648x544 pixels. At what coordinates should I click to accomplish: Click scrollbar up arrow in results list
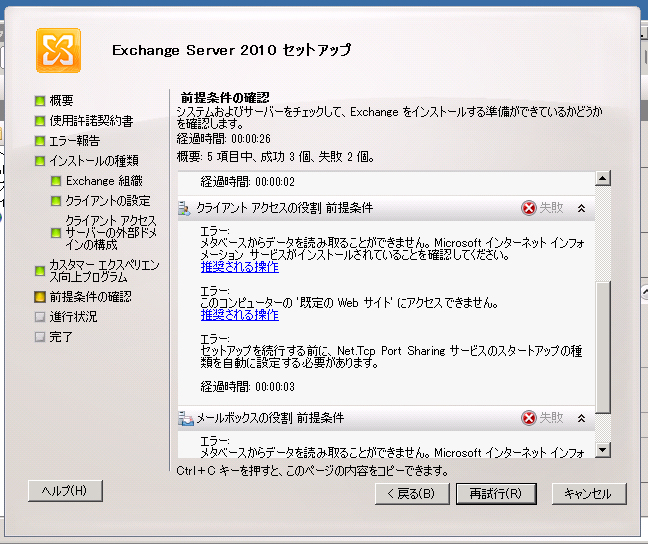603,178
